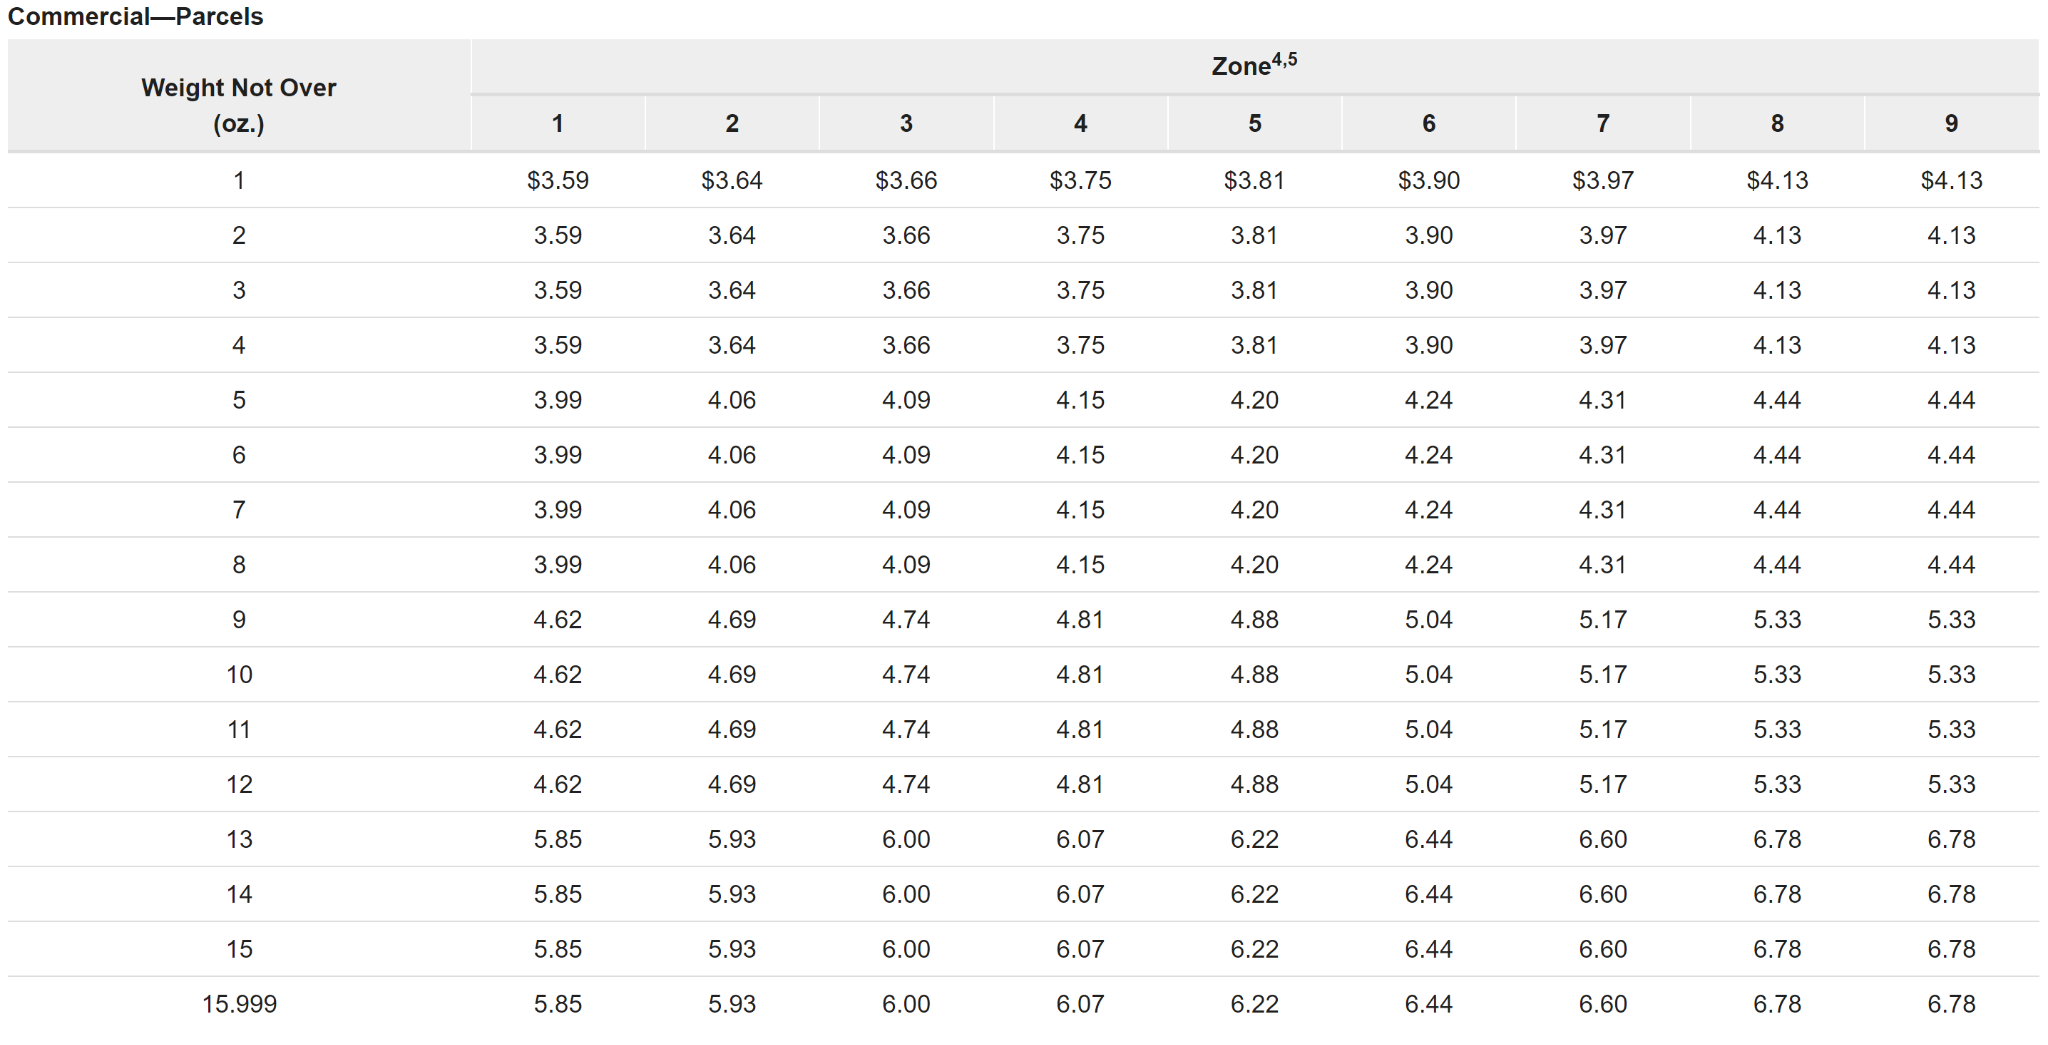This screenshot has height=1045, width=2048.
Task: Select 5.85 Zone 1 in weight 15 row
Action: [x=558, y=949]
